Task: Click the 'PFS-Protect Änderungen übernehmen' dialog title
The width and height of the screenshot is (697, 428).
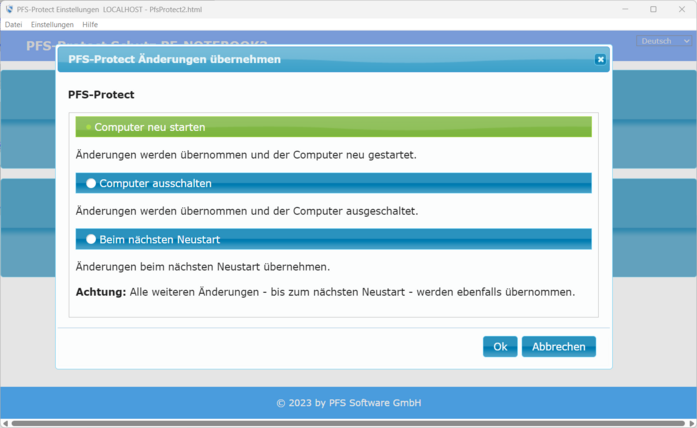Action: (175, 60)
